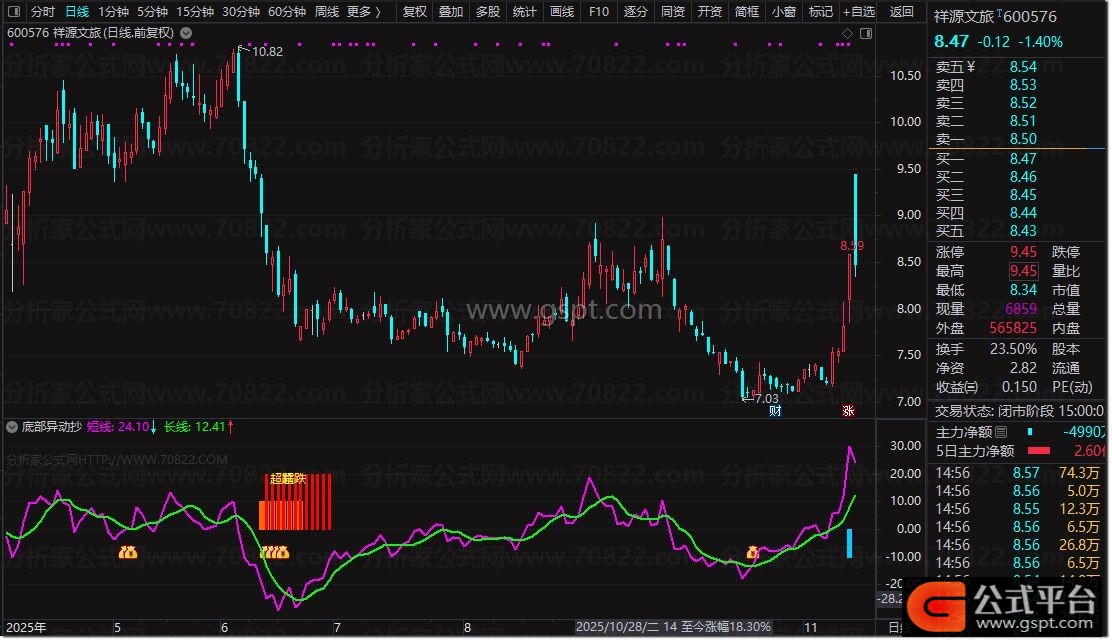Open the 复权 adjustment menu
The image size is (1112, 640).
click(414, 12)
